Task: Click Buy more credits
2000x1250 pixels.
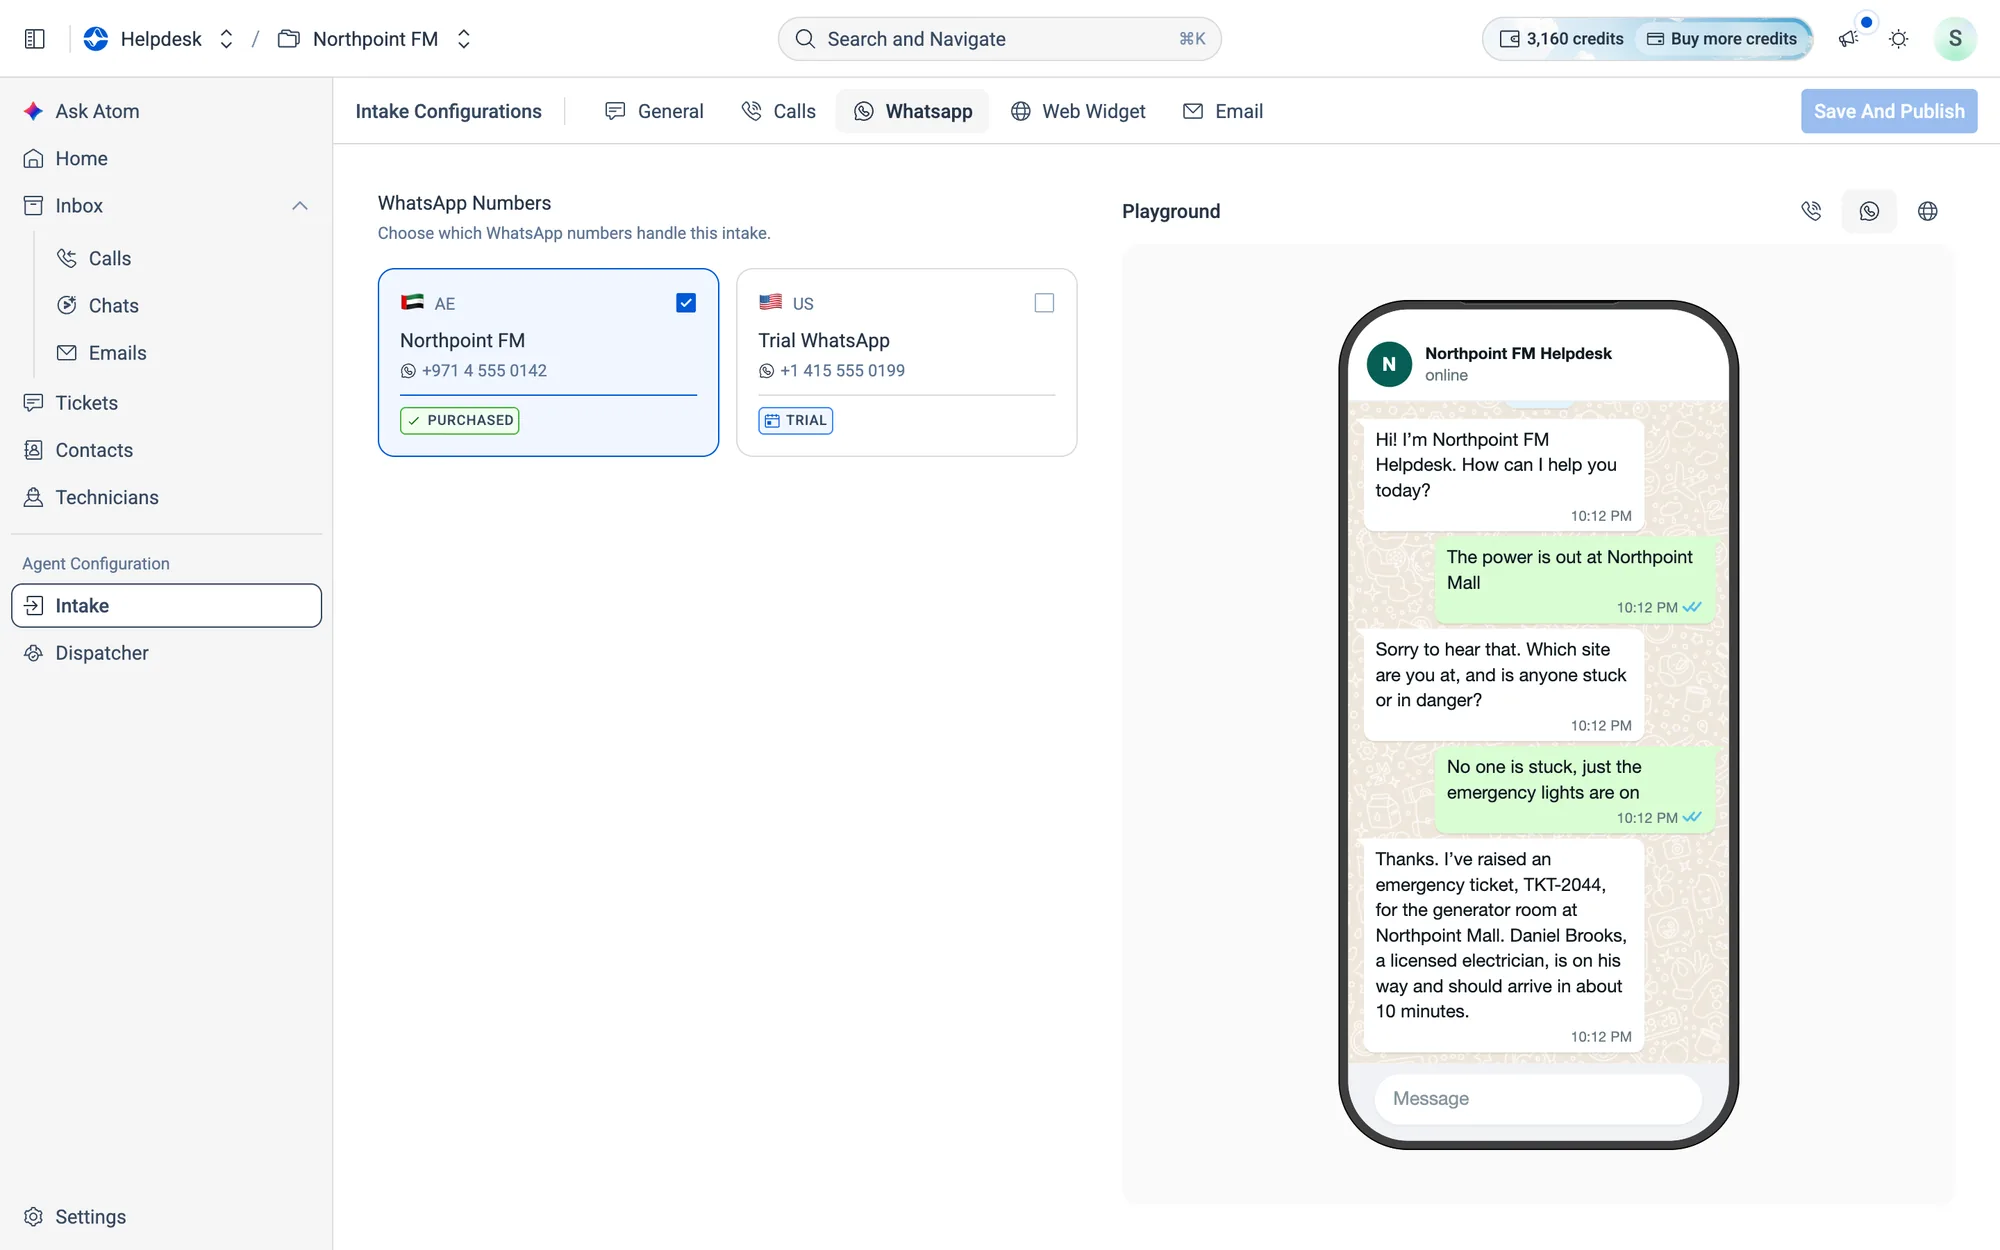Action: [1722, 39]
